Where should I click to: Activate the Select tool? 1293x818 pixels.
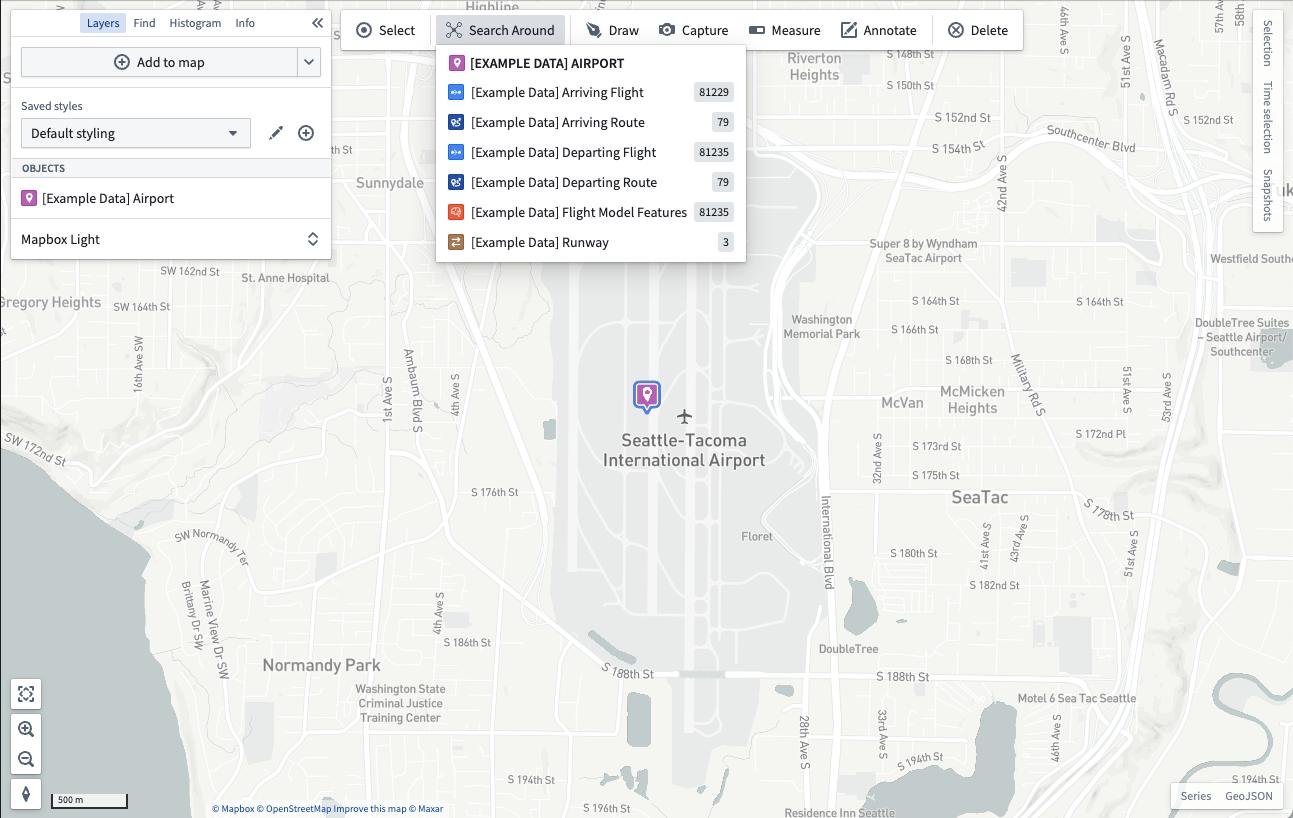(385, 30)
